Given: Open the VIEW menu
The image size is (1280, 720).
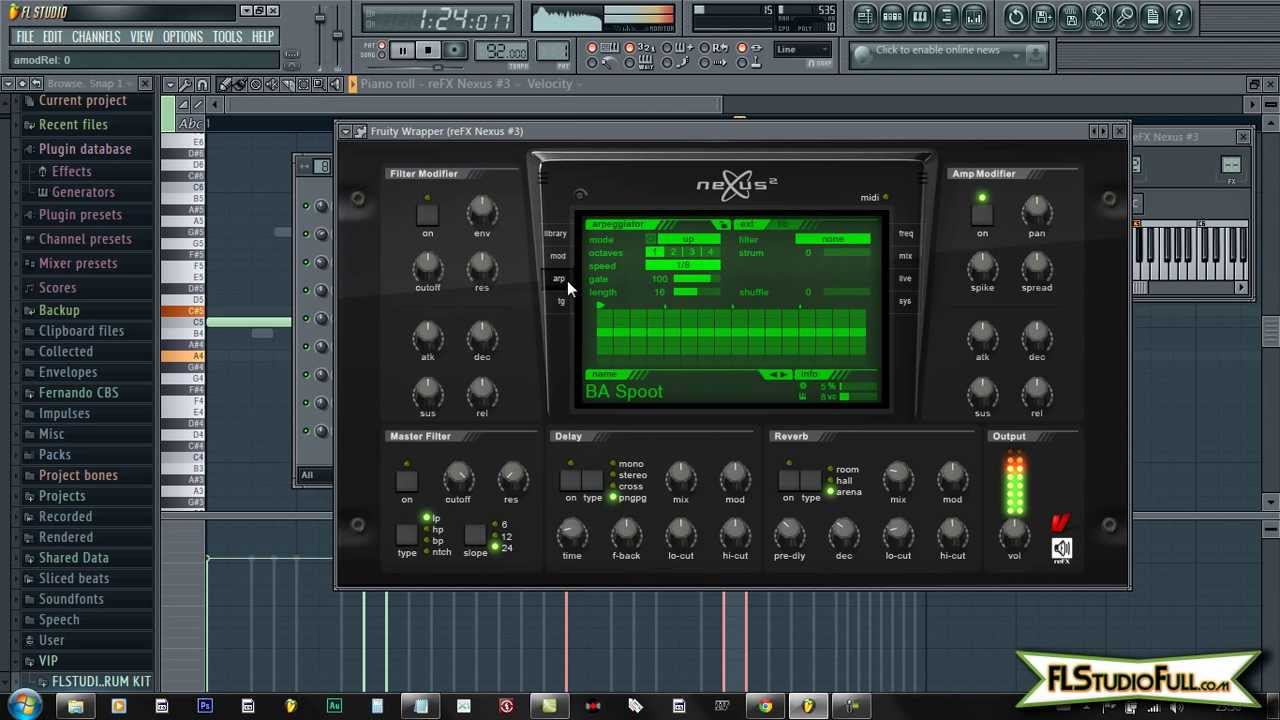Looking at the screenshot, I should point(141,37).
